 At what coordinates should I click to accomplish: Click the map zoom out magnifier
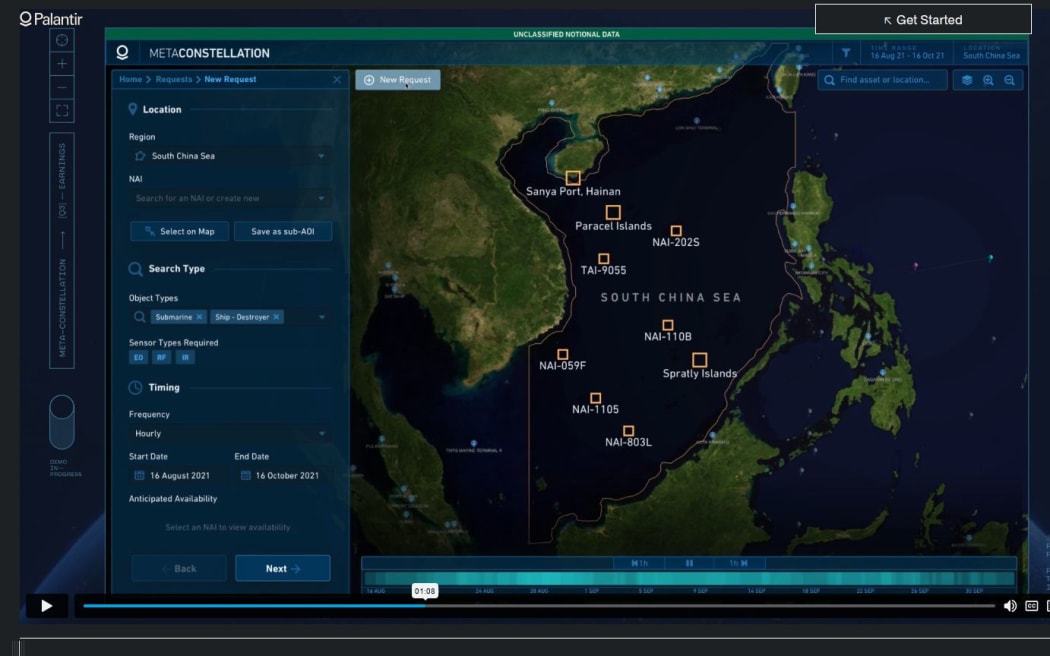pyautogui.click(x=1009, y=80)
